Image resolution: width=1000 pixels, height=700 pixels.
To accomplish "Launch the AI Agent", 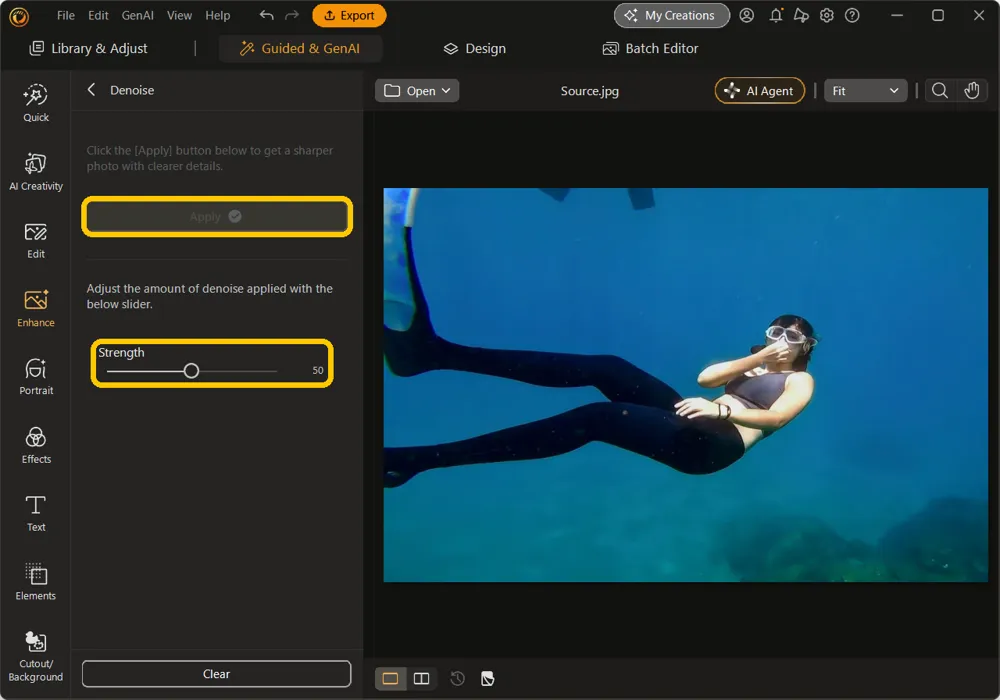I will click(760, 91).
